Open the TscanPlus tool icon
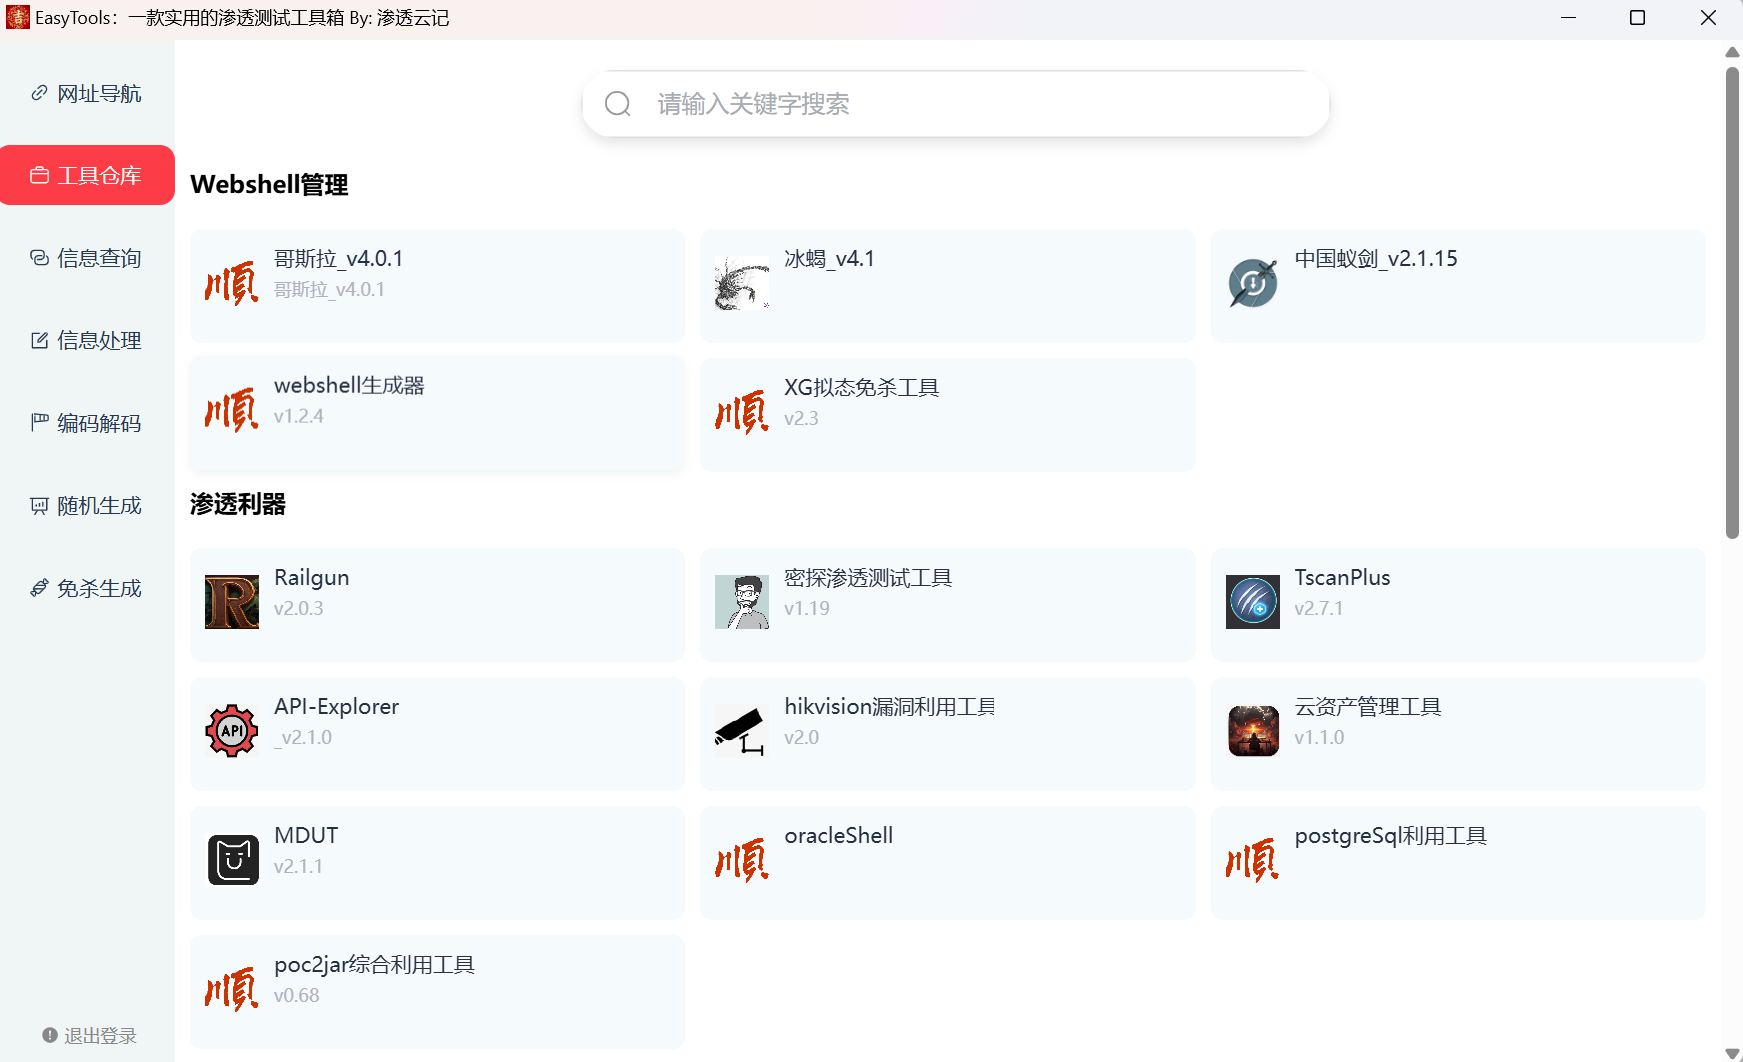Image resolution: width=1743 pixels, height=1062 pixels. click(1253, 601)
